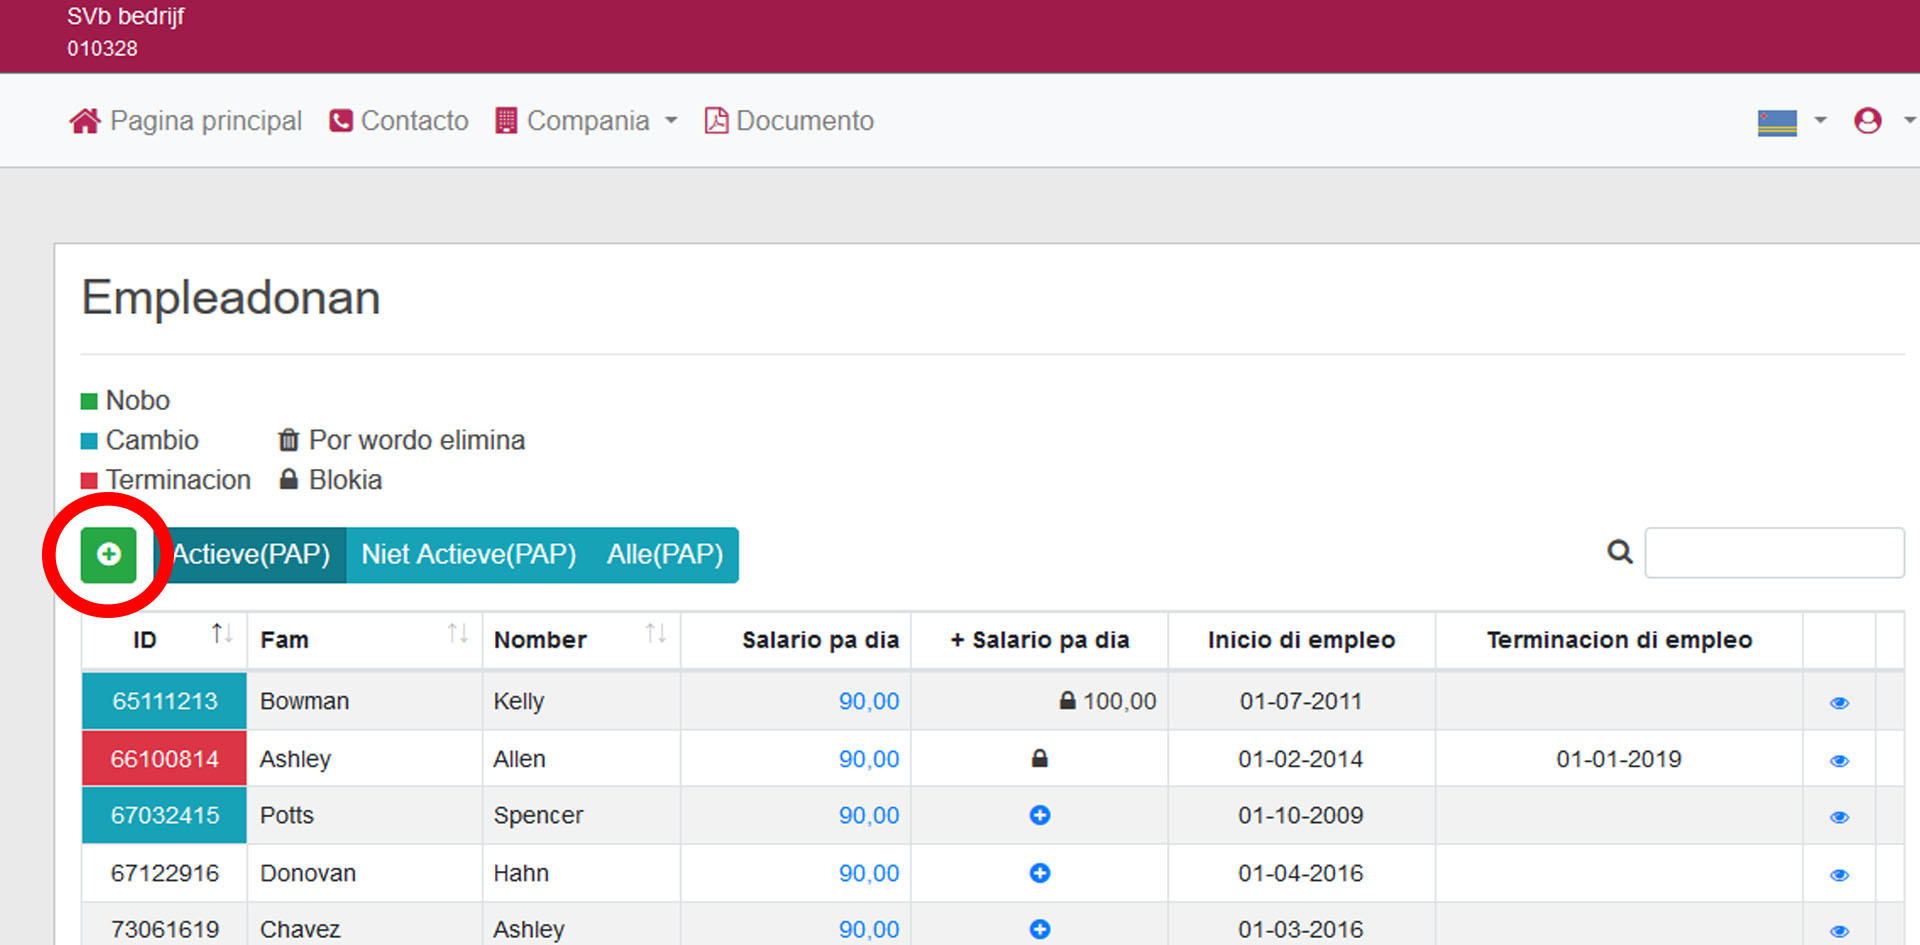The height and width of the screenshot is (945, 1920).
Task: Go to the Documento page
Action: (x=789, y=121)
